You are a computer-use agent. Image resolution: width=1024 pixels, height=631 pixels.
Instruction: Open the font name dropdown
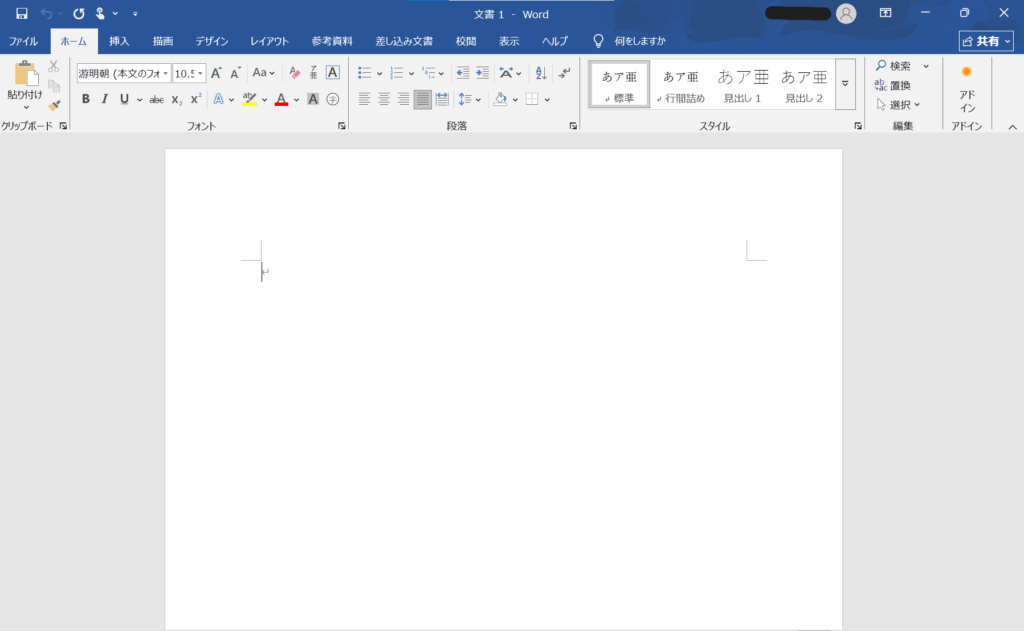122,73
